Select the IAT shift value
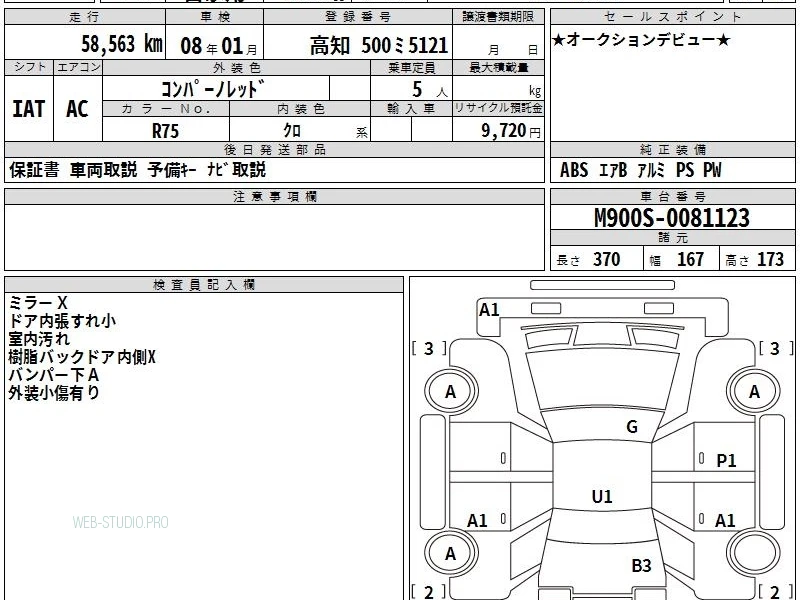The image size is (800, 600). click(x=29, y=109)
